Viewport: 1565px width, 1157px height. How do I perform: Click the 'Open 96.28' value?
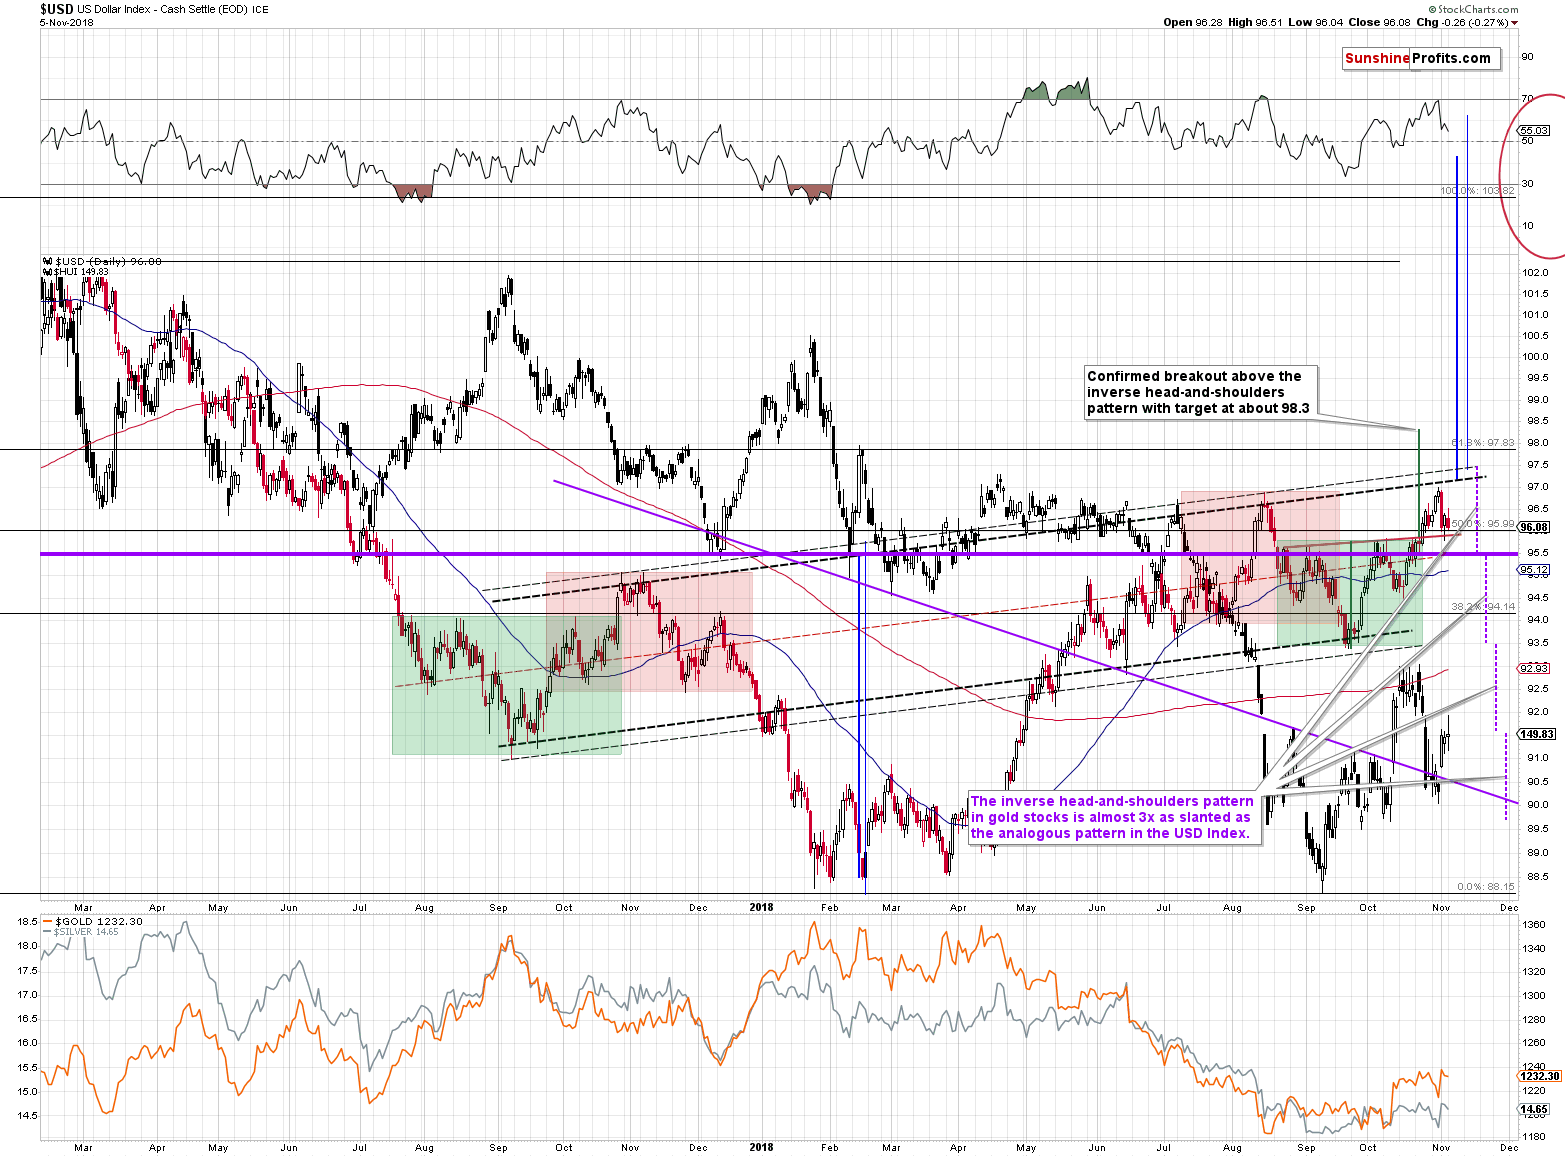tap(1192, 22)
